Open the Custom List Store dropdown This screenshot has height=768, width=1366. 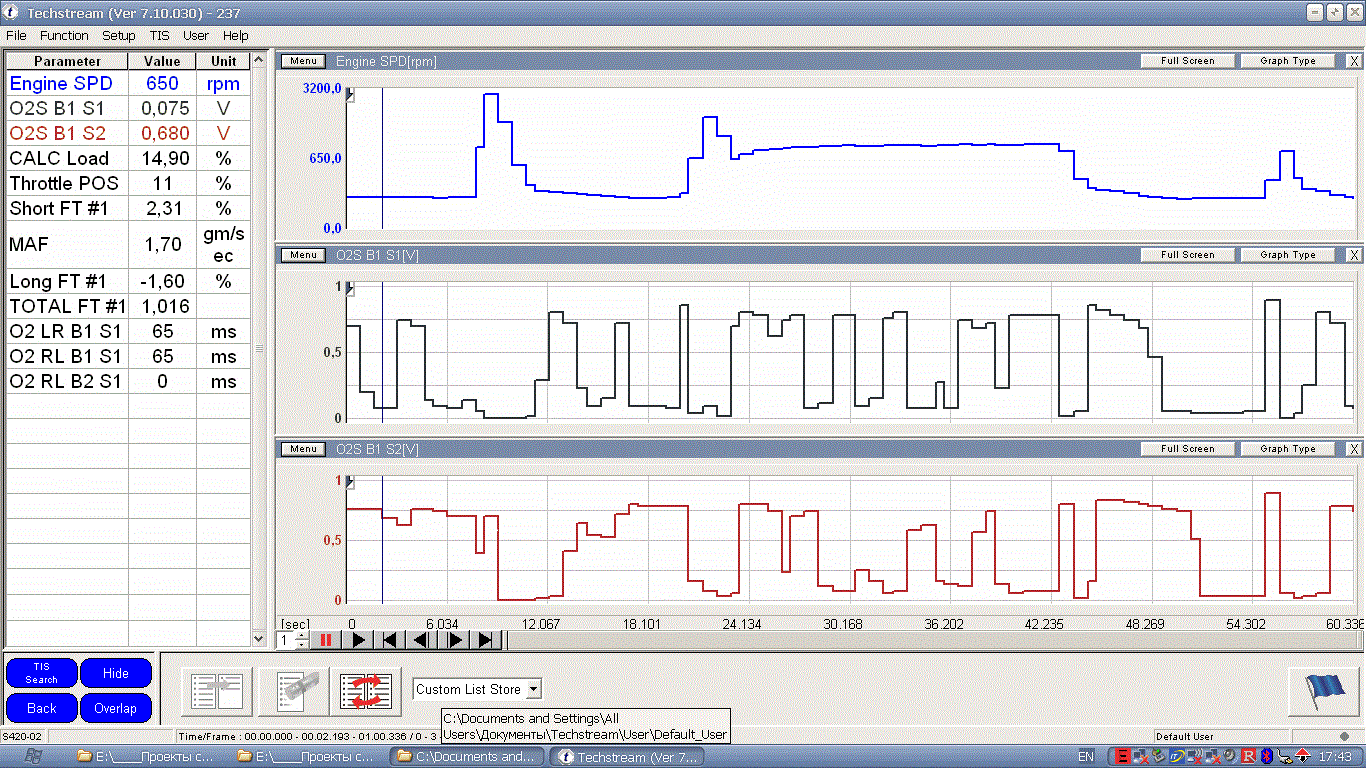pyautogui.click(x=533, y=689)
